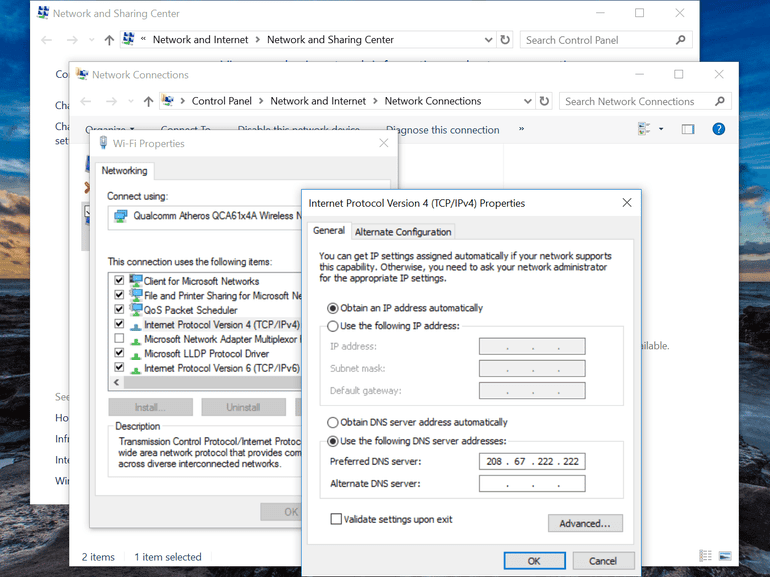The image size is (770, 577).
Task: Check Microsoft Network Adapter Multiplexor Protocol box
Action: 120,339
